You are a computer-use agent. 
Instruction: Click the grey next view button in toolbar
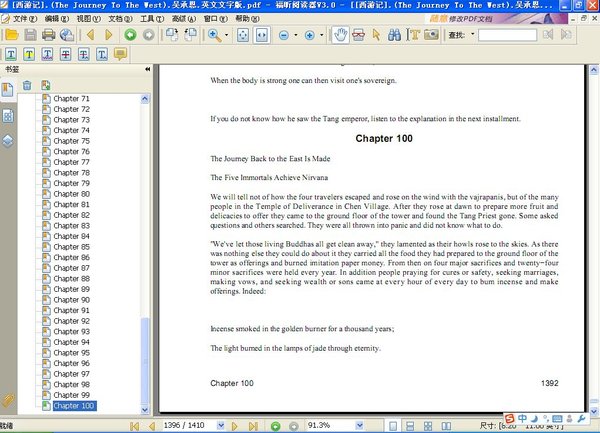tap(148, 35)
